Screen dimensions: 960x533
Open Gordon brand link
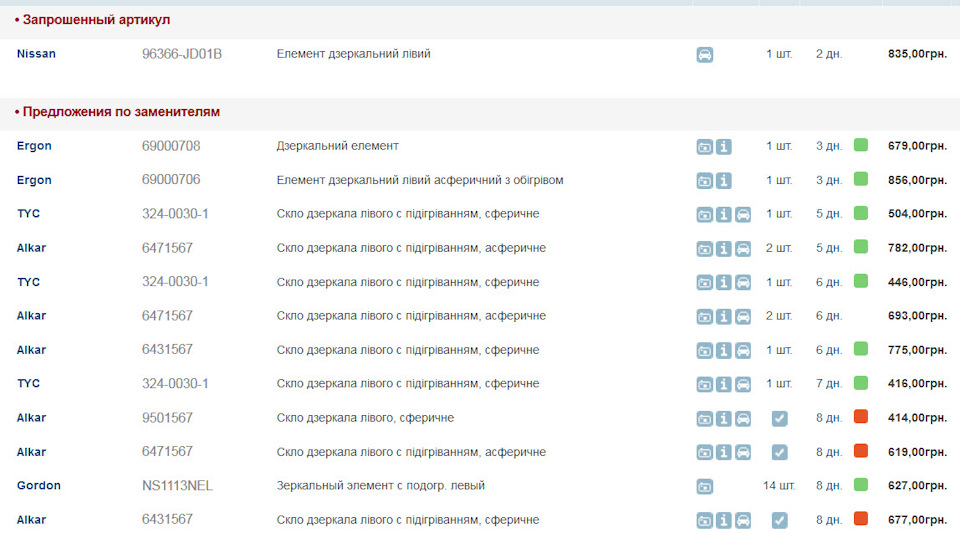(39, 486)
